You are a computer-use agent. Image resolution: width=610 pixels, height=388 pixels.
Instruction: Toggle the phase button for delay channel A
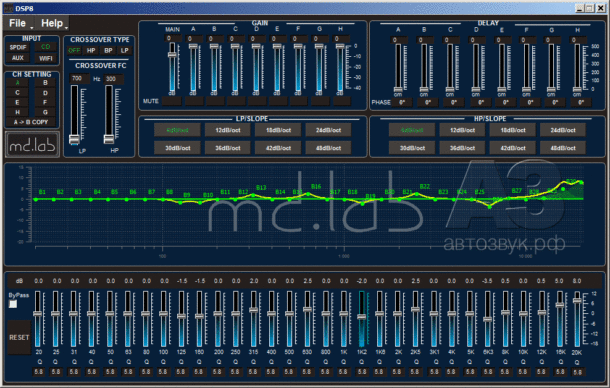coord(402,102)
